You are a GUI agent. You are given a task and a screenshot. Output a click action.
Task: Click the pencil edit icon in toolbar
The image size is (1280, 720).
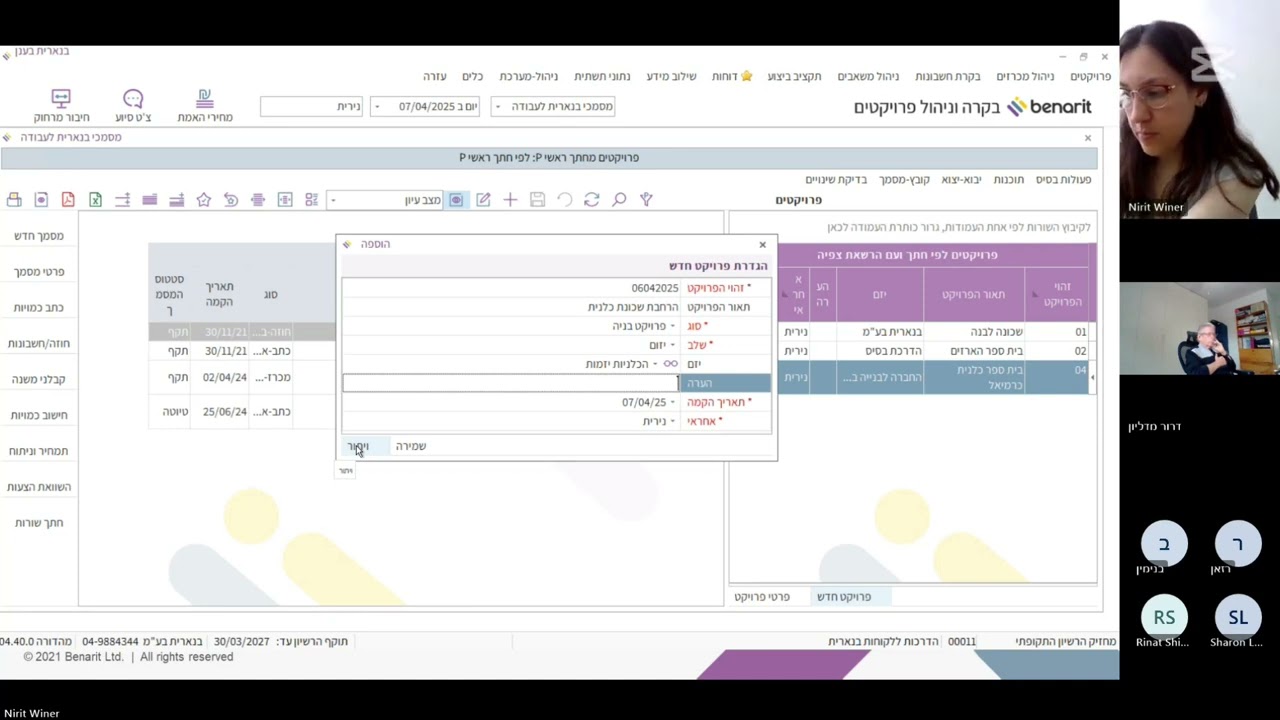tap(483, 200)
